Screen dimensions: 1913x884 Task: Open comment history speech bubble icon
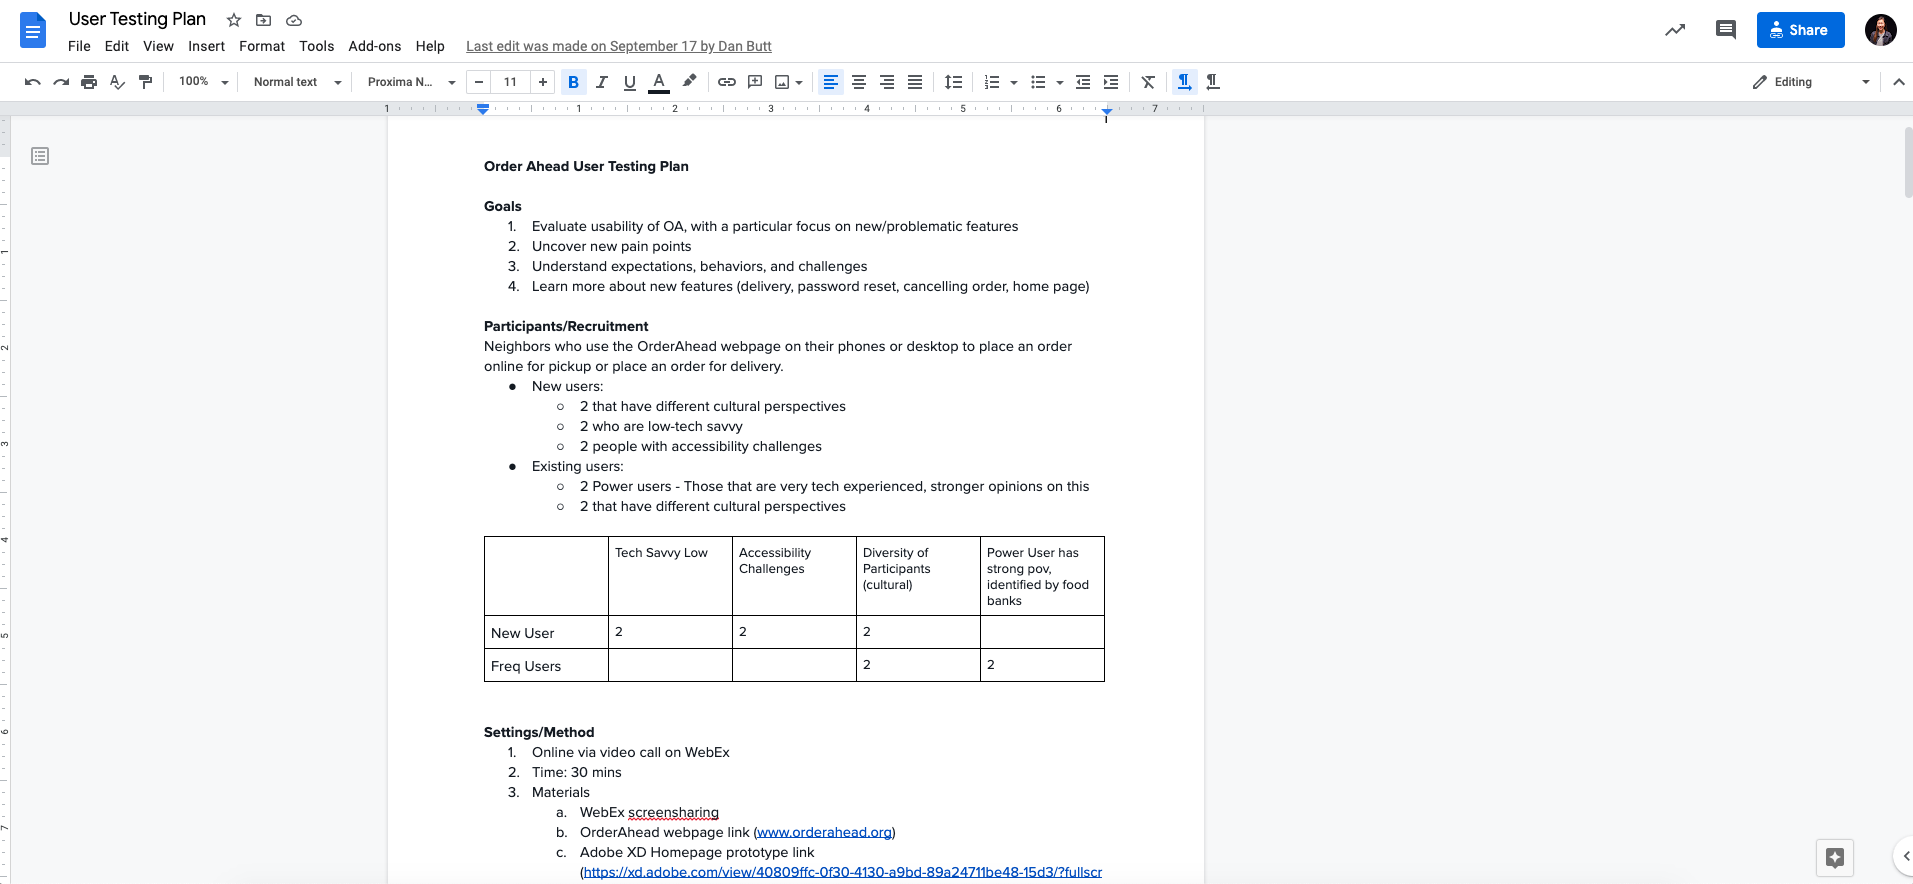click(1725, 30)
